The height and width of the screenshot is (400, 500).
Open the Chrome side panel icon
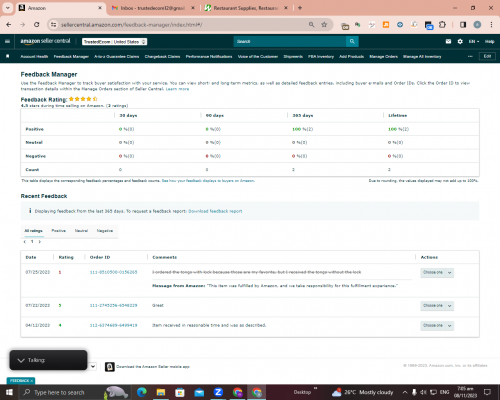click(x=463, y=25)
